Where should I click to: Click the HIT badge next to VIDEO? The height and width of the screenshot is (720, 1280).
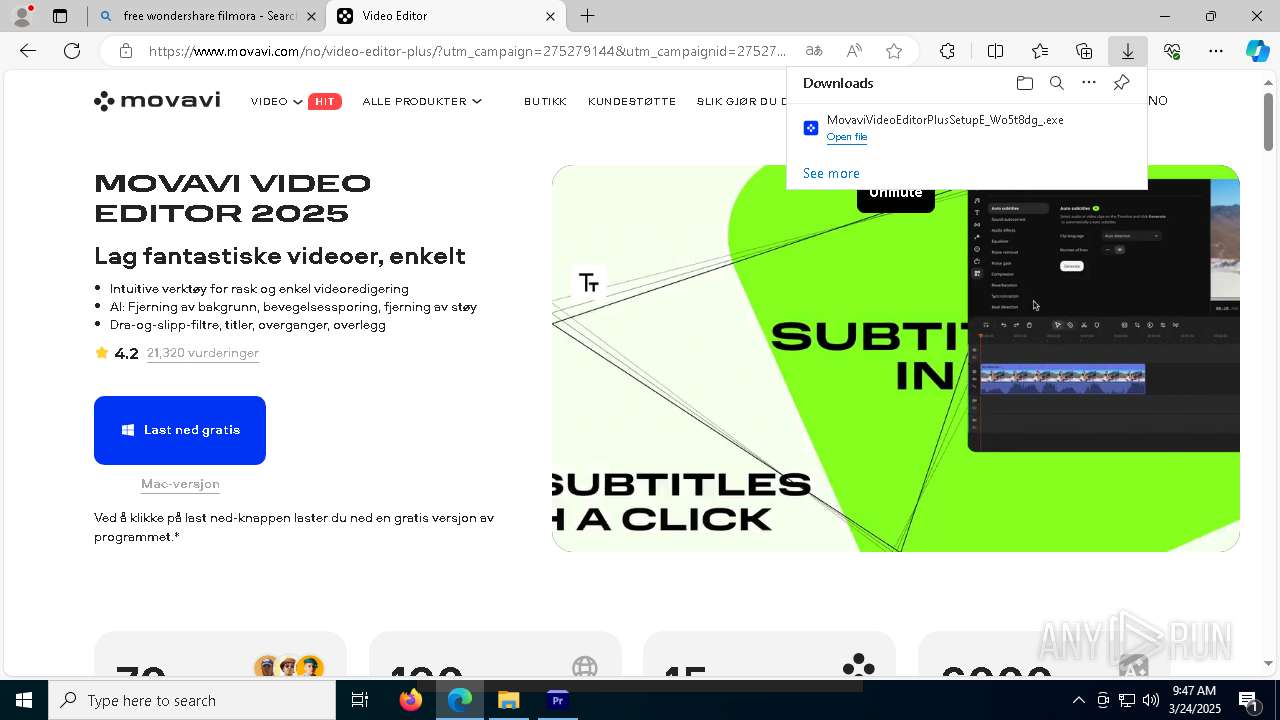pyautogui.click(x=325, y=101)
